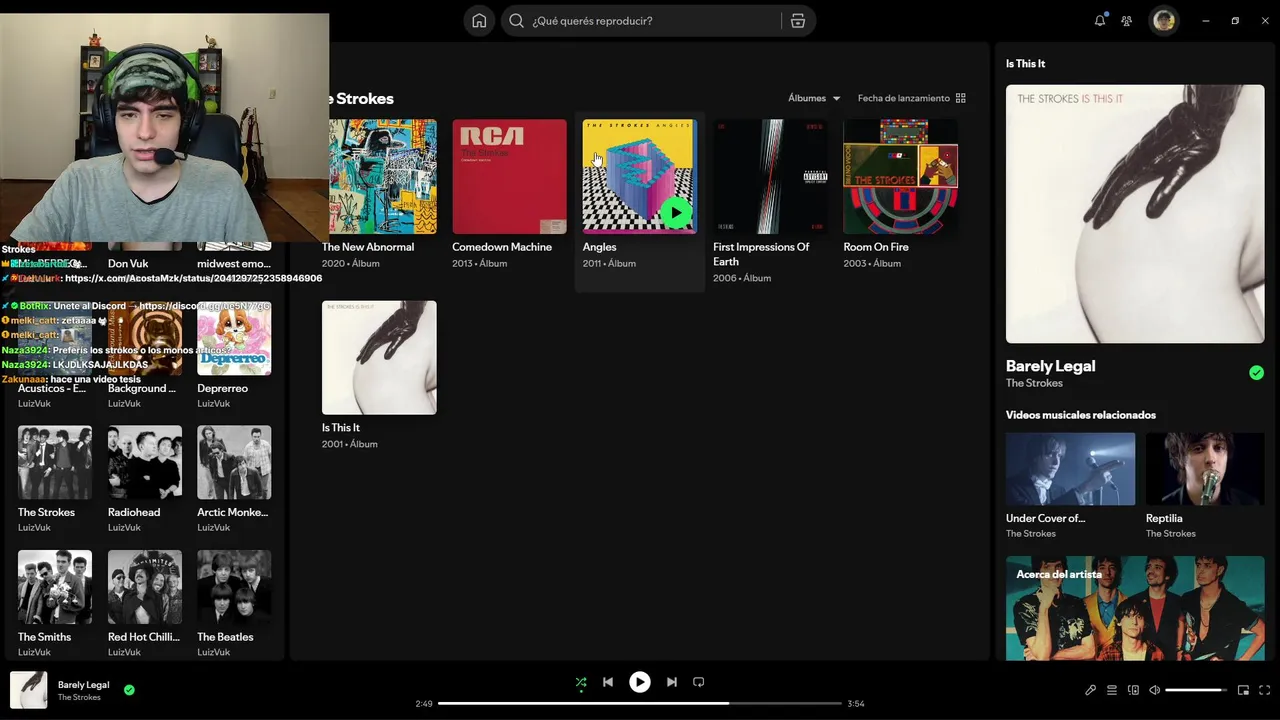Seek within the song progress bar

640,704
